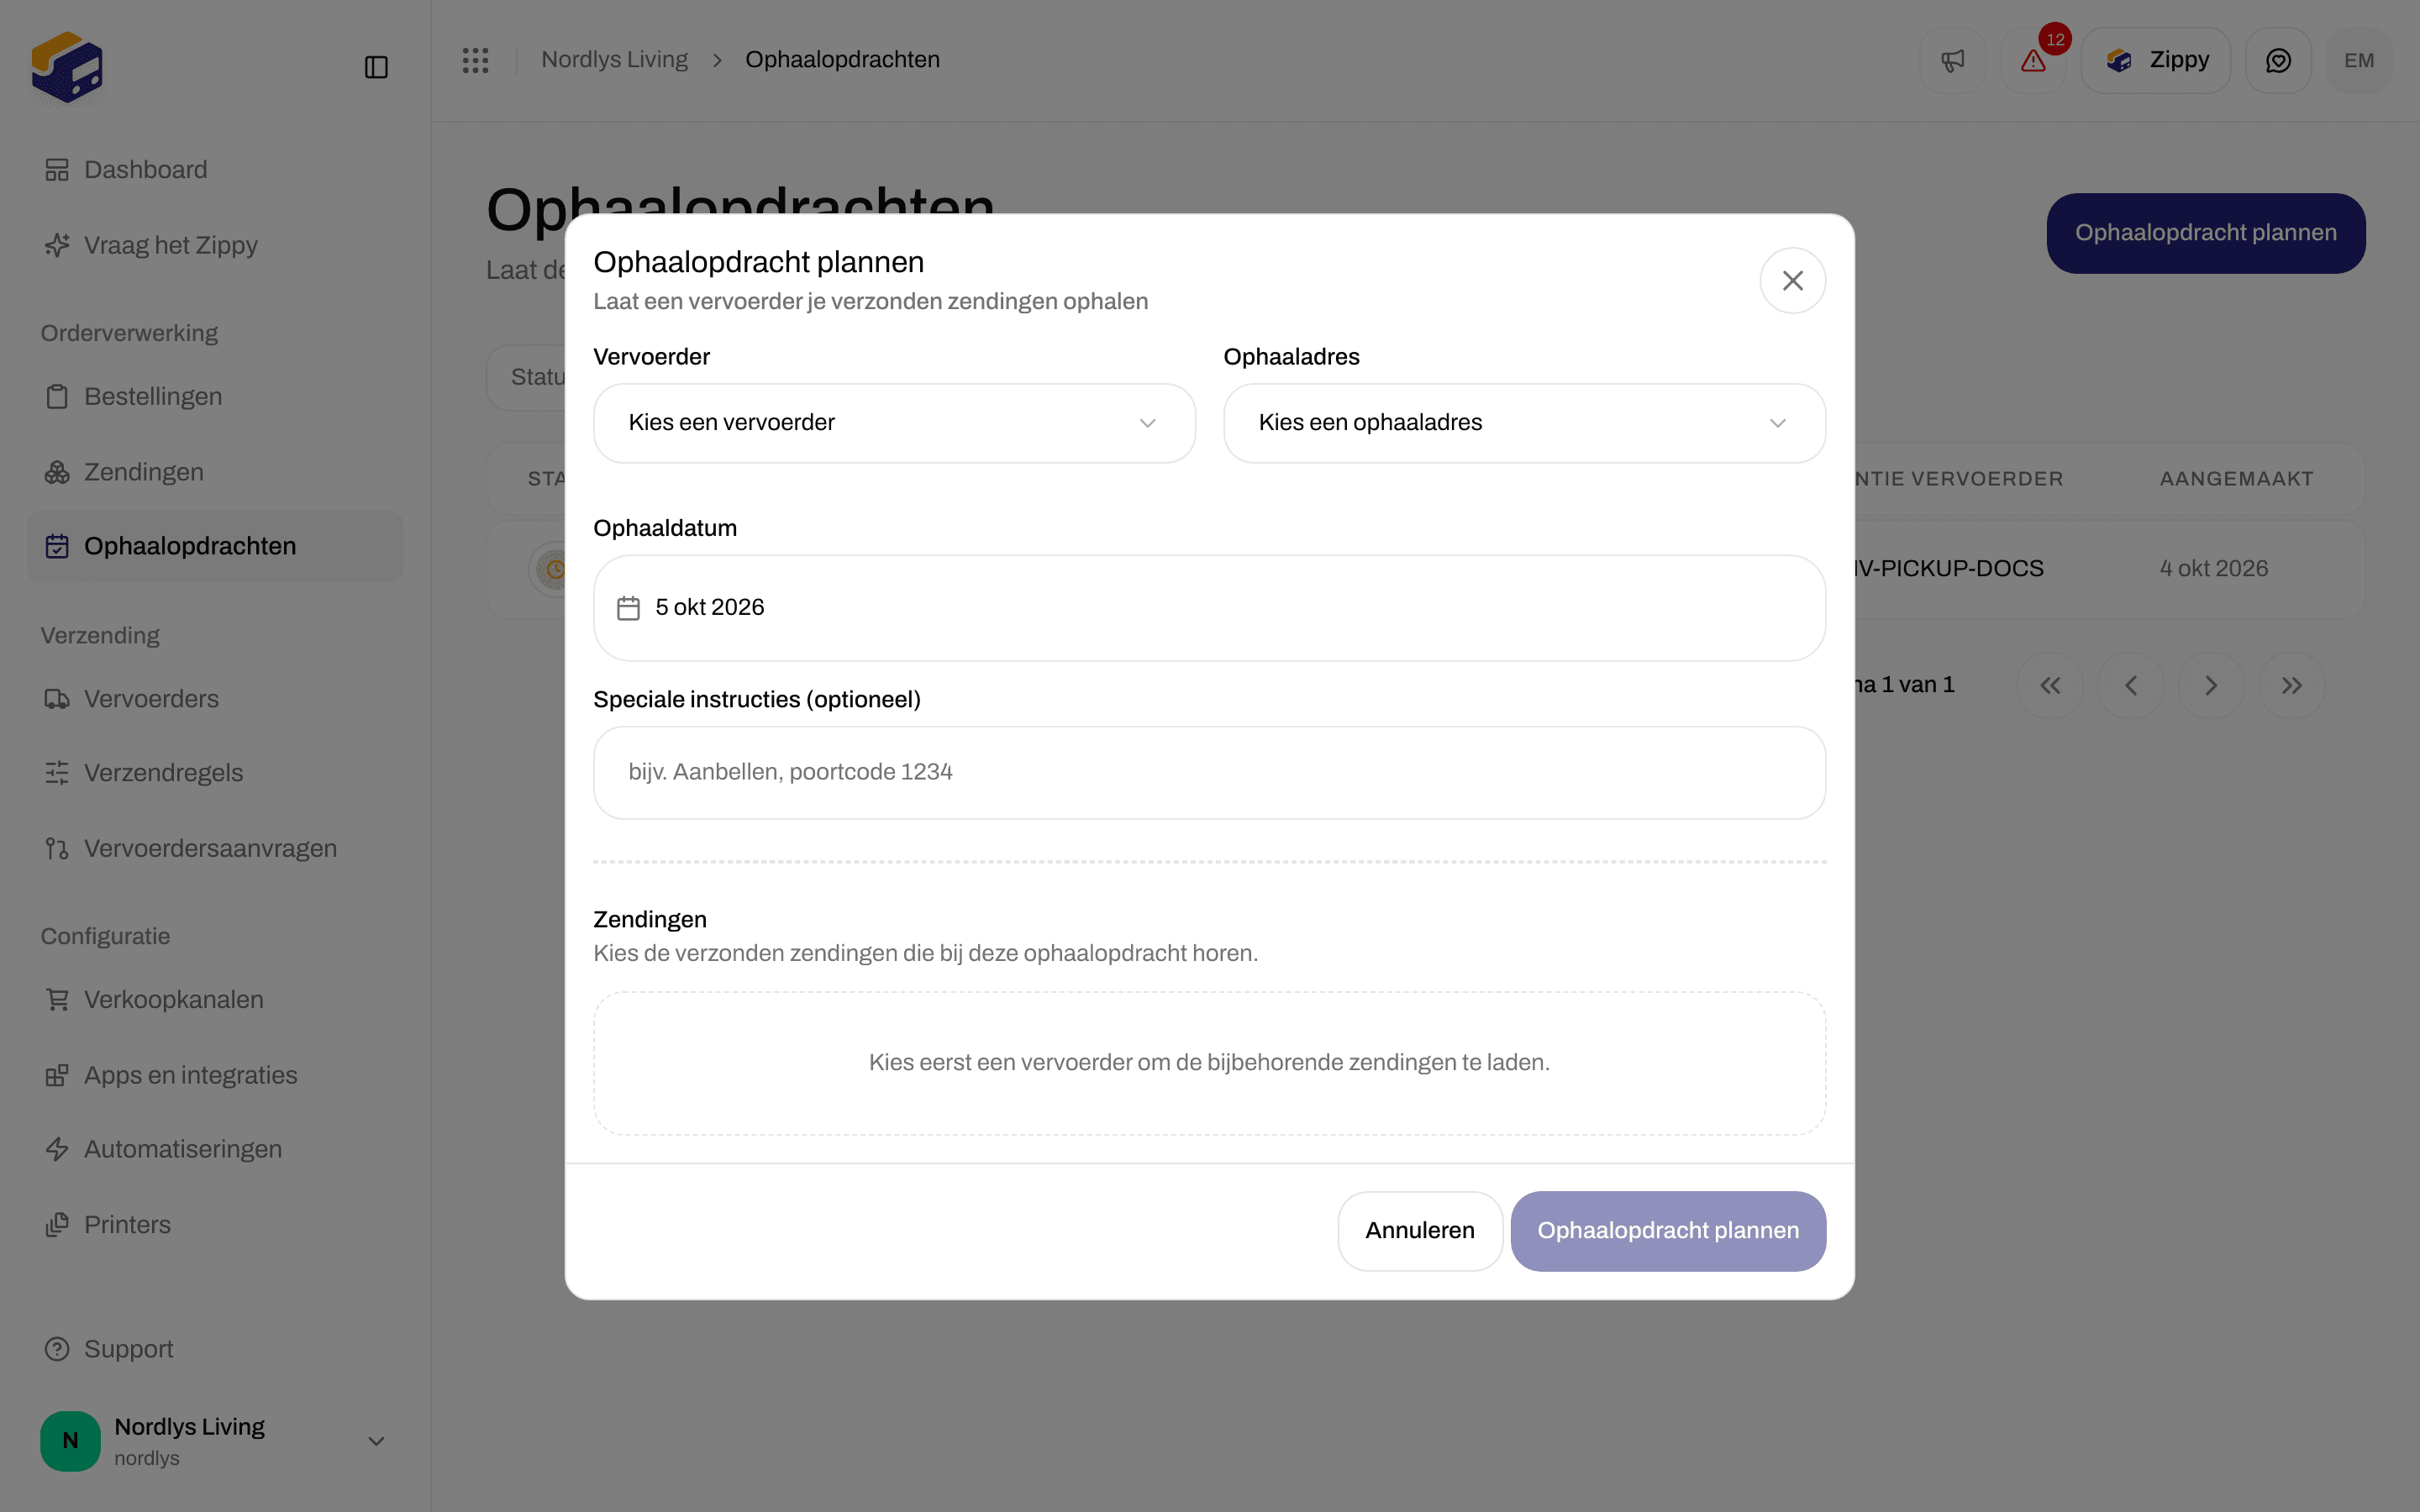
Task: Open the Status filter behind dialog
Action: (x=527, y=377)
